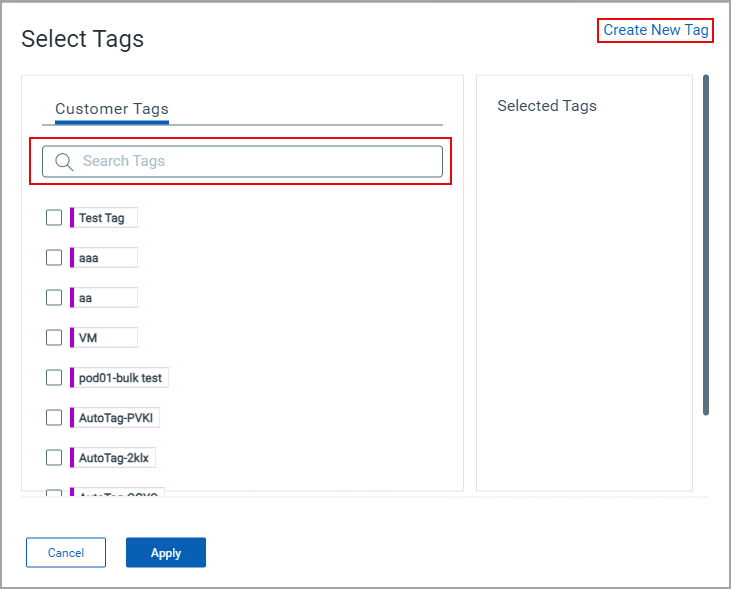731x589 pixels.
Task: Check the Test Tag checkbox
Action: pyautogui.click(x=54, y=217)
